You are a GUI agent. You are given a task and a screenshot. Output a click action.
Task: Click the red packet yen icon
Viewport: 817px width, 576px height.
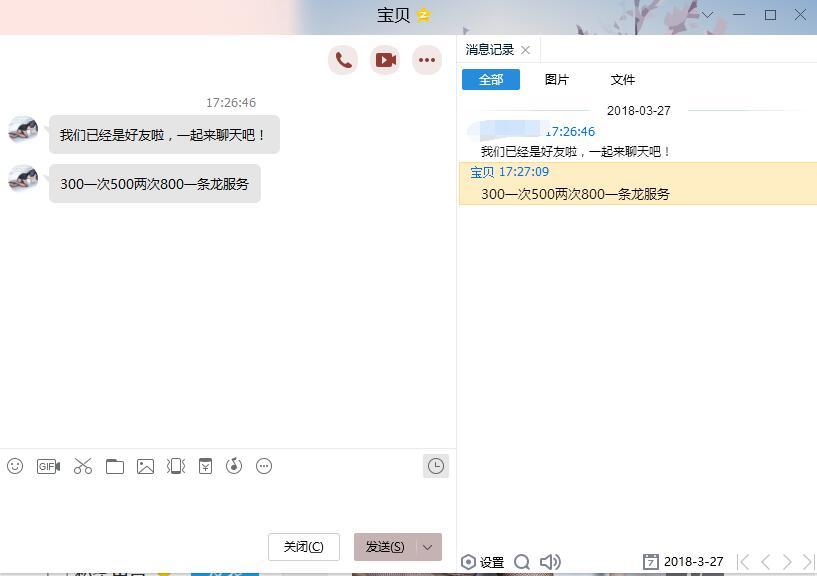coord(205,466)
